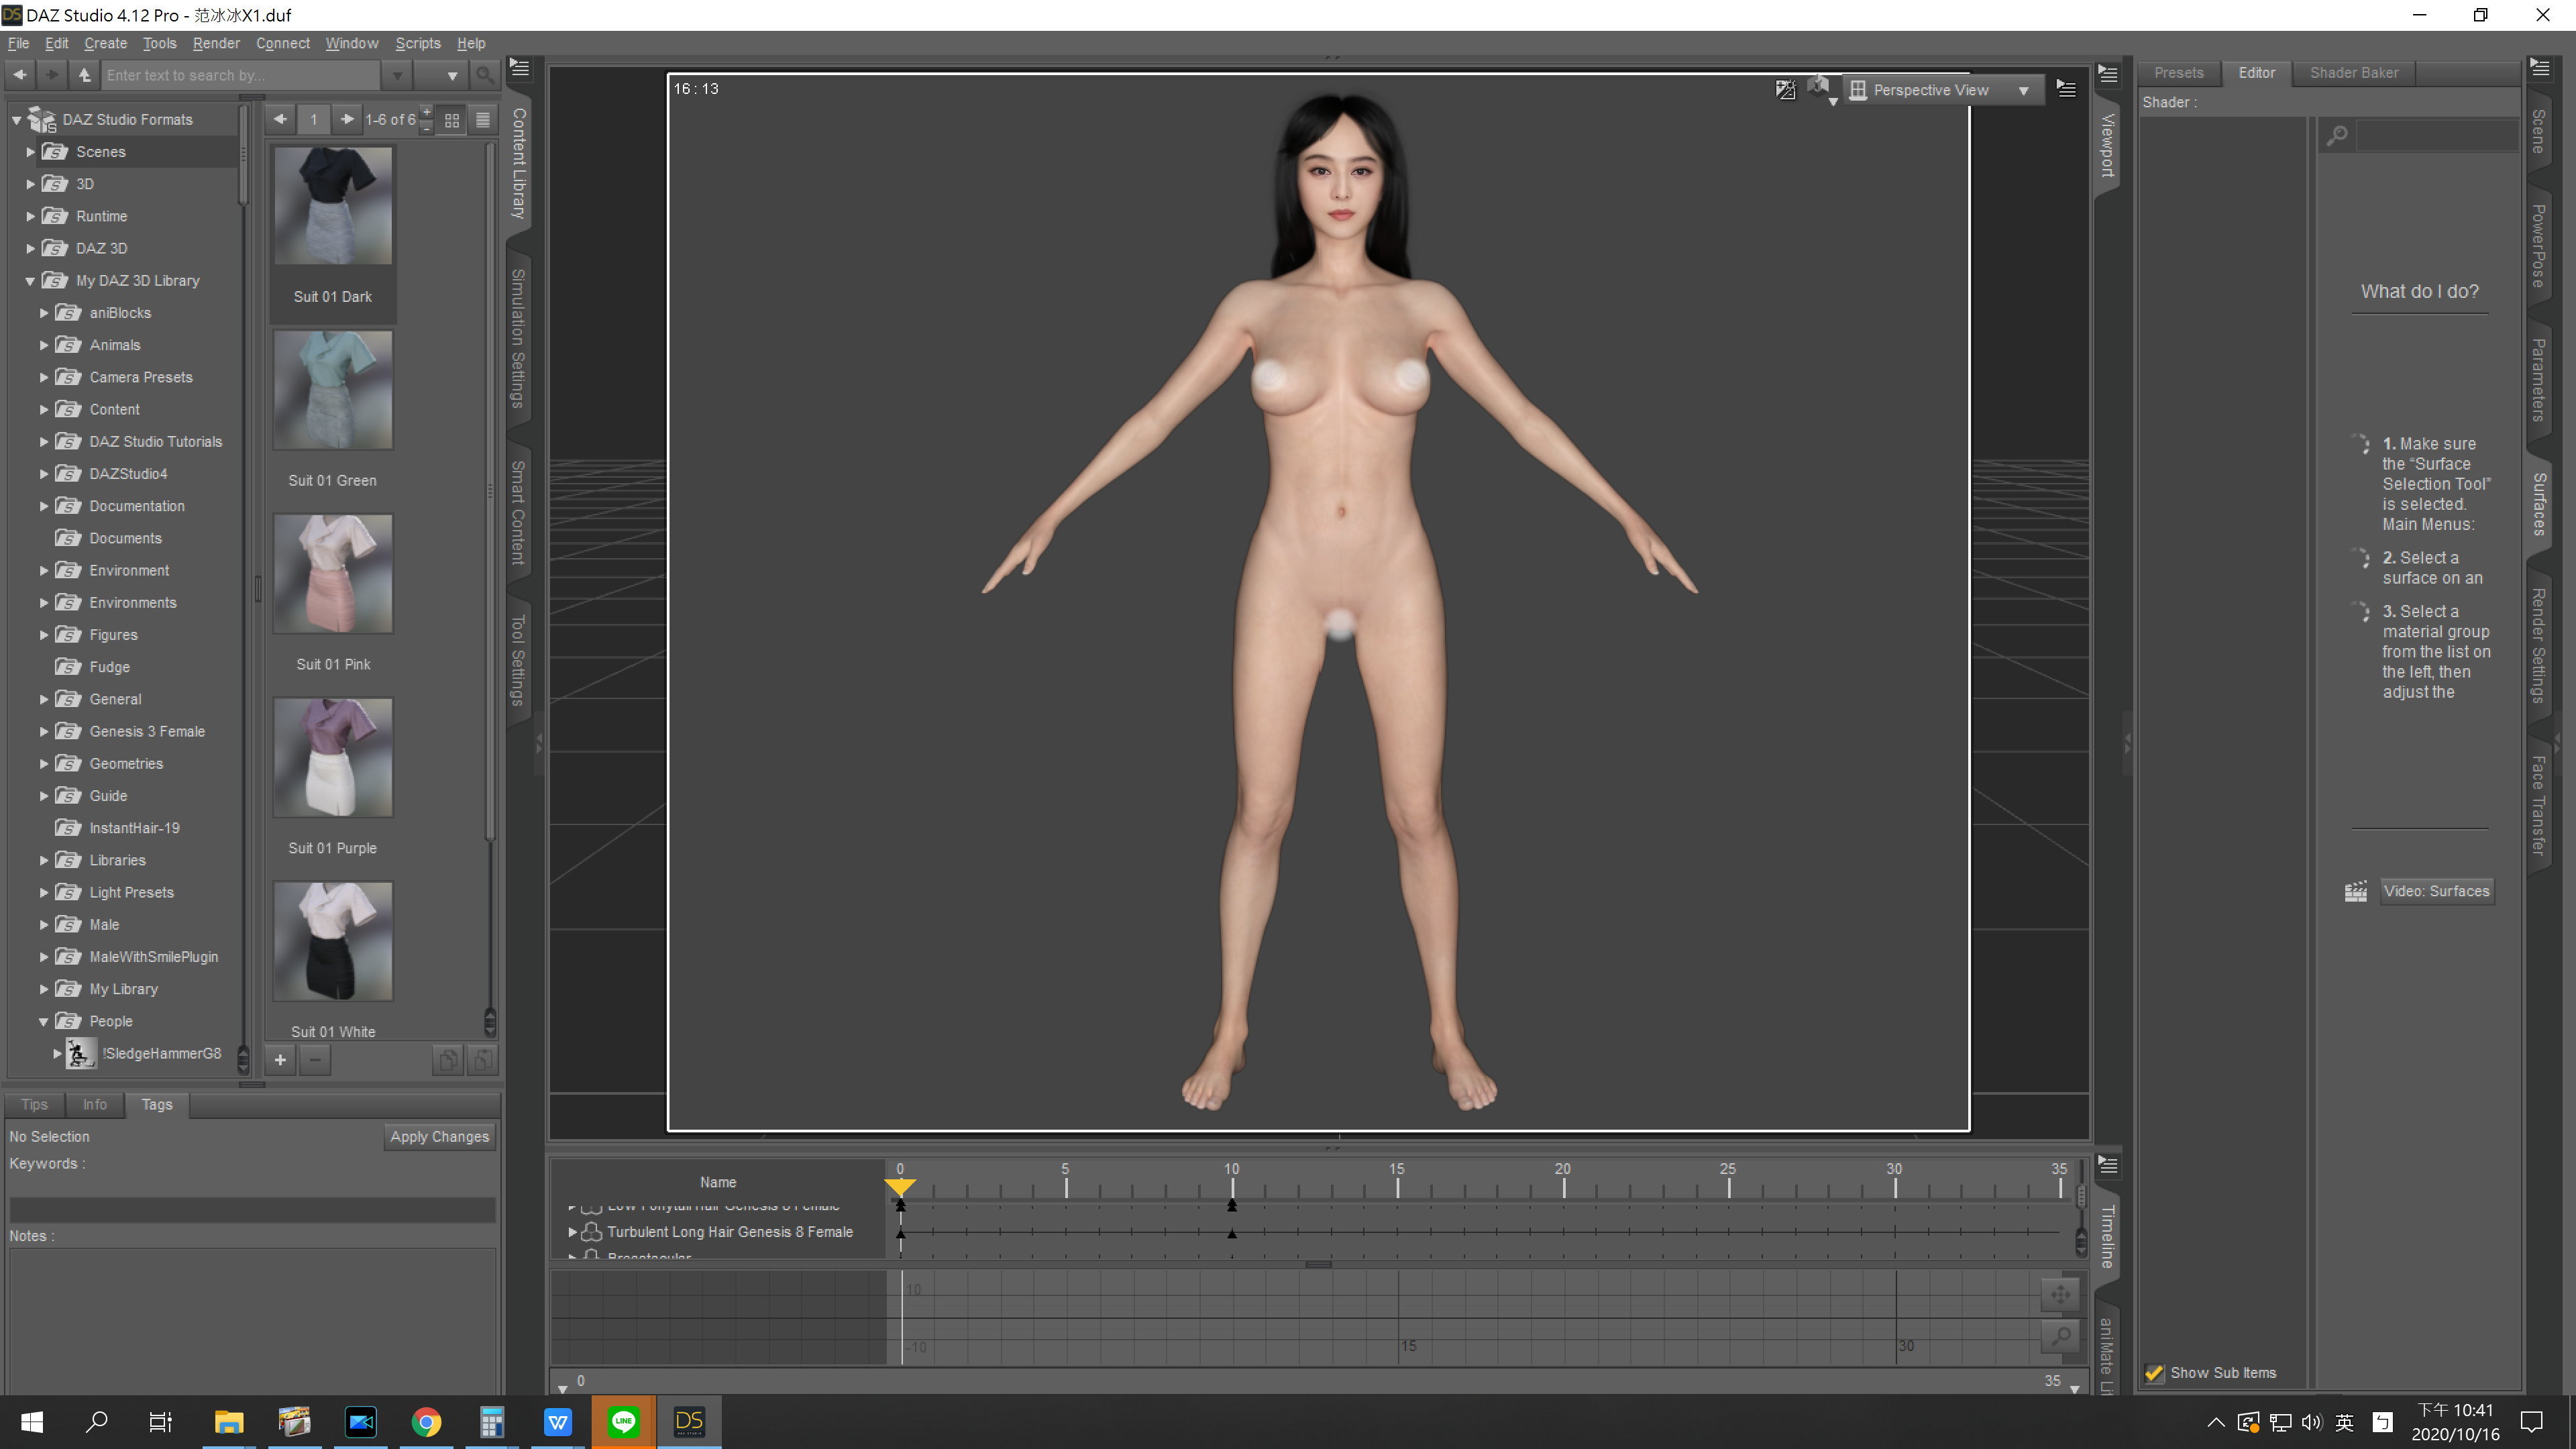Click the Surfaces search magnifier icon

2337,135
